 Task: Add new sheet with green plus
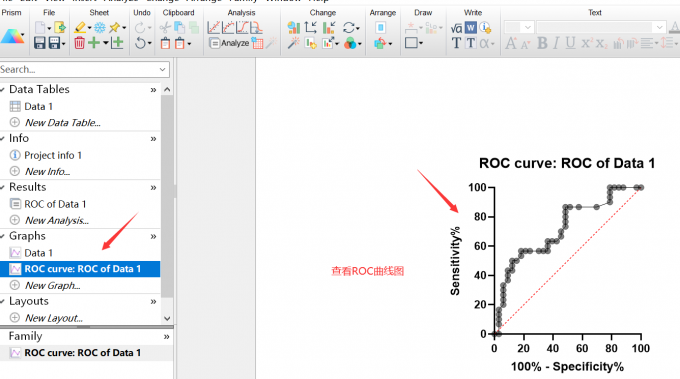(x=94, y=43)
